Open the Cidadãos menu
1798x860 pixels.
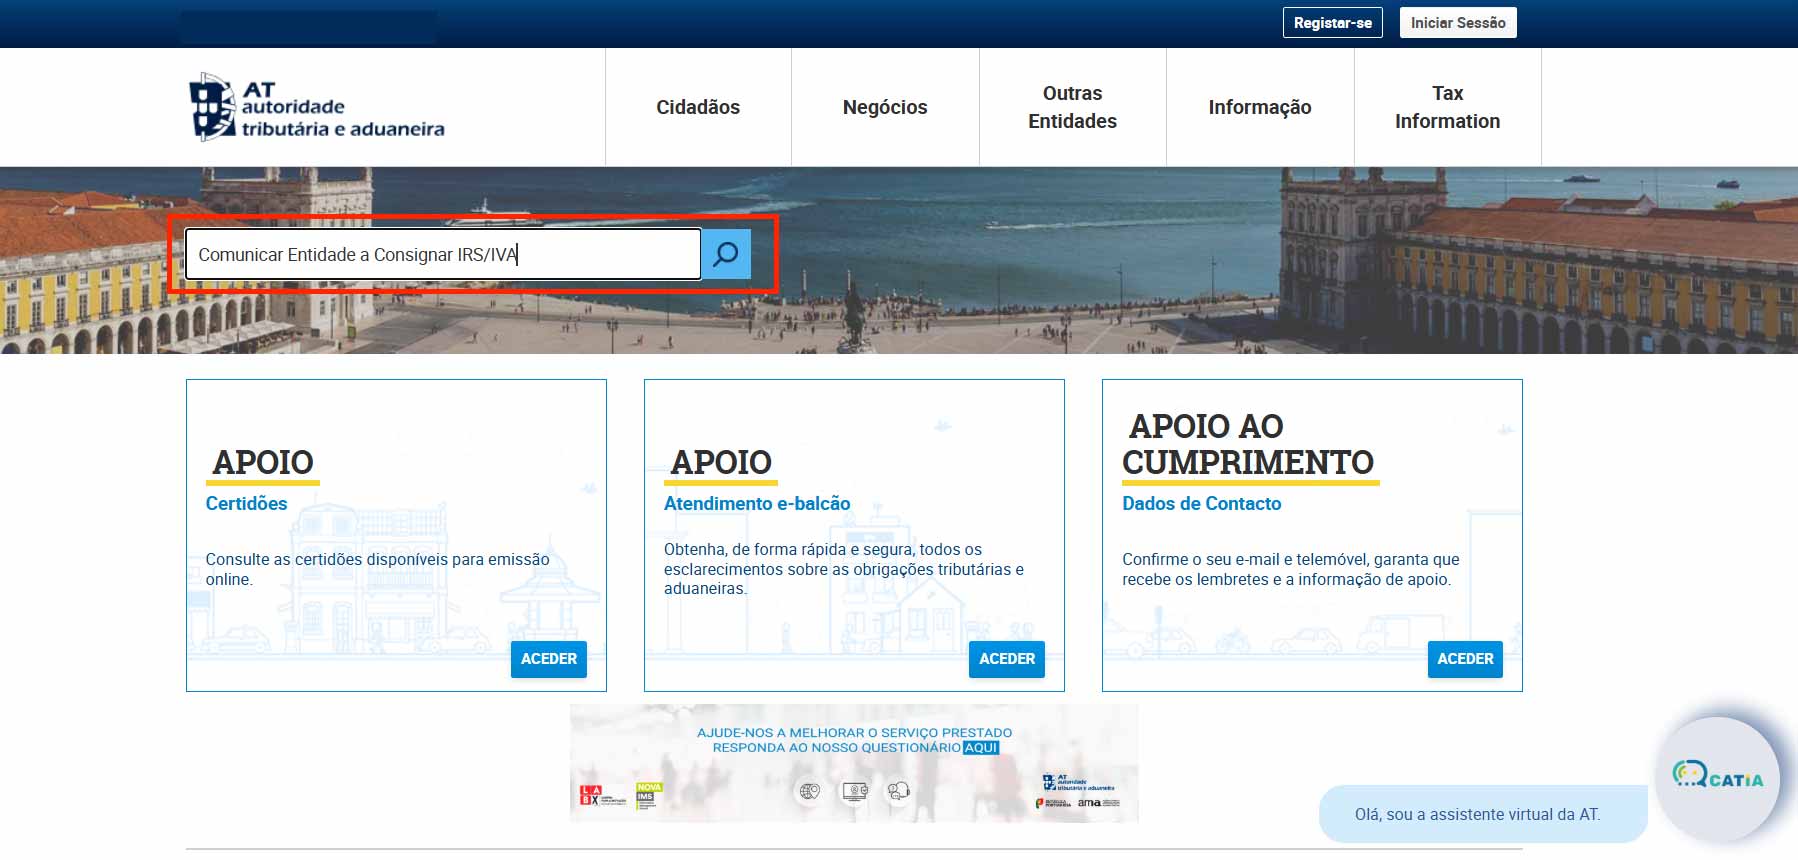click(698, 107)
